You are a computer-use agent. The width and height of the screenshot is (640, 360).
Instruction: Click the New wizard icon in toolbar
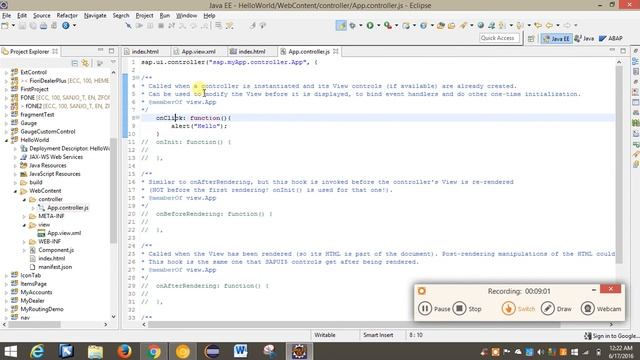pos(5,26)
